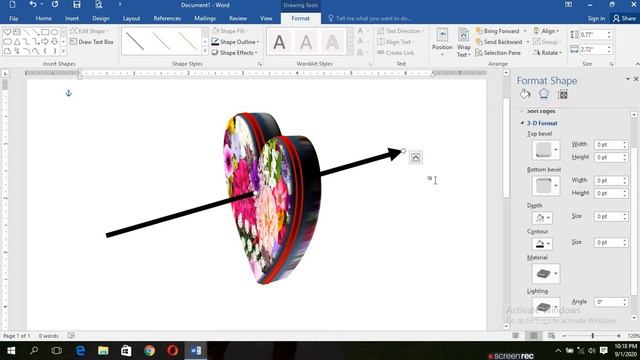Open the Lighting preset dropdown

pos(546,307)
